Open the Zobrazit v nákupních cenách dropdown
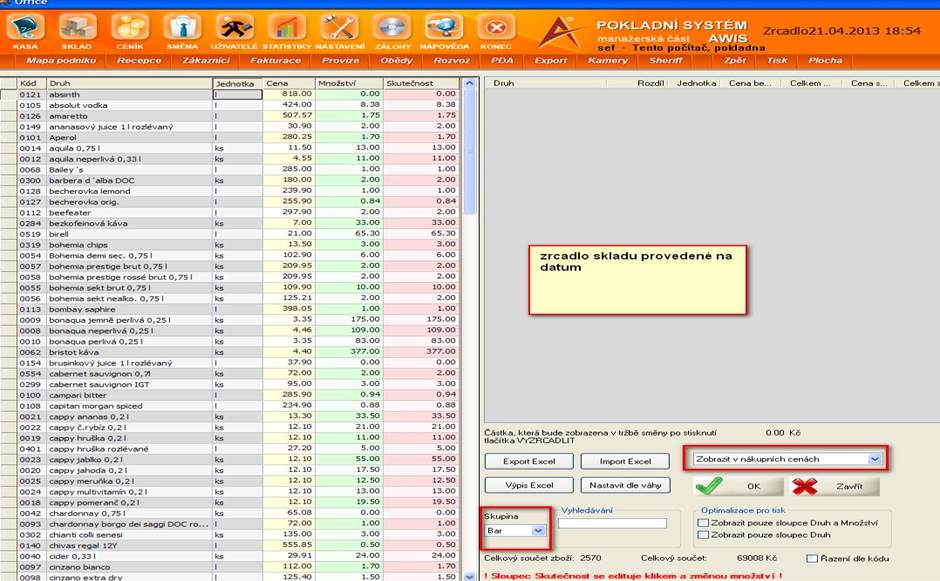Image resolution: width=940 pixels, height=581 pixels. [x=787, y=459]
